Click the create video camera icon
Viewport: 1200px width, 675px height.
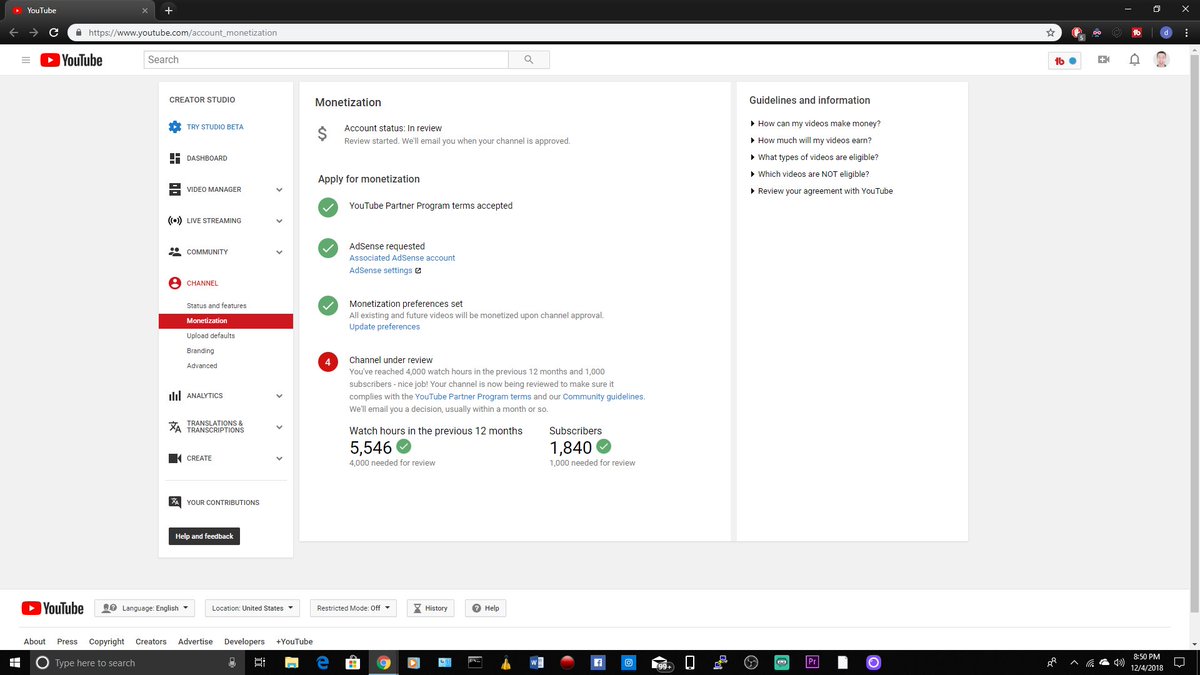(1104, 60)
